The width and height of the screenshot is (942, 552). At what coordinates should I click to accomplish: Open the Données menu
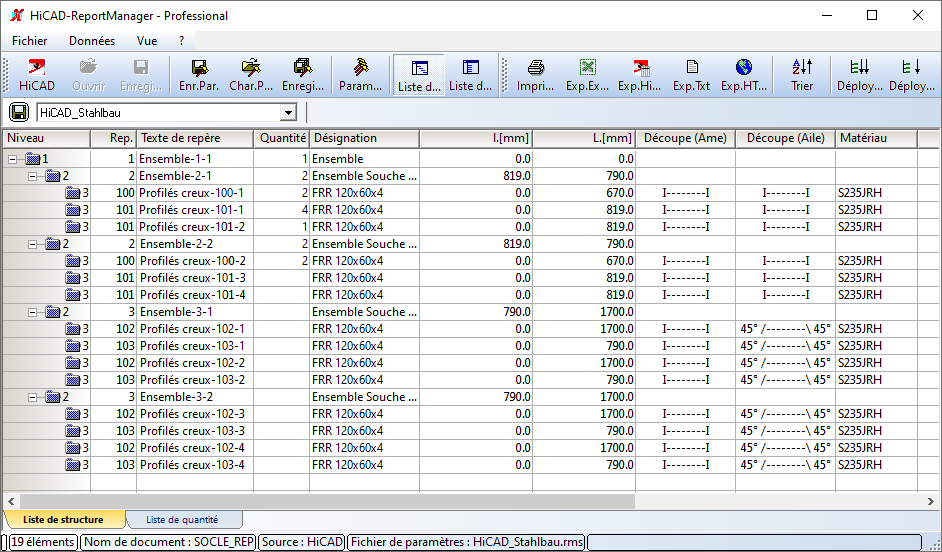pyautogui.click(x=92, y=41)
